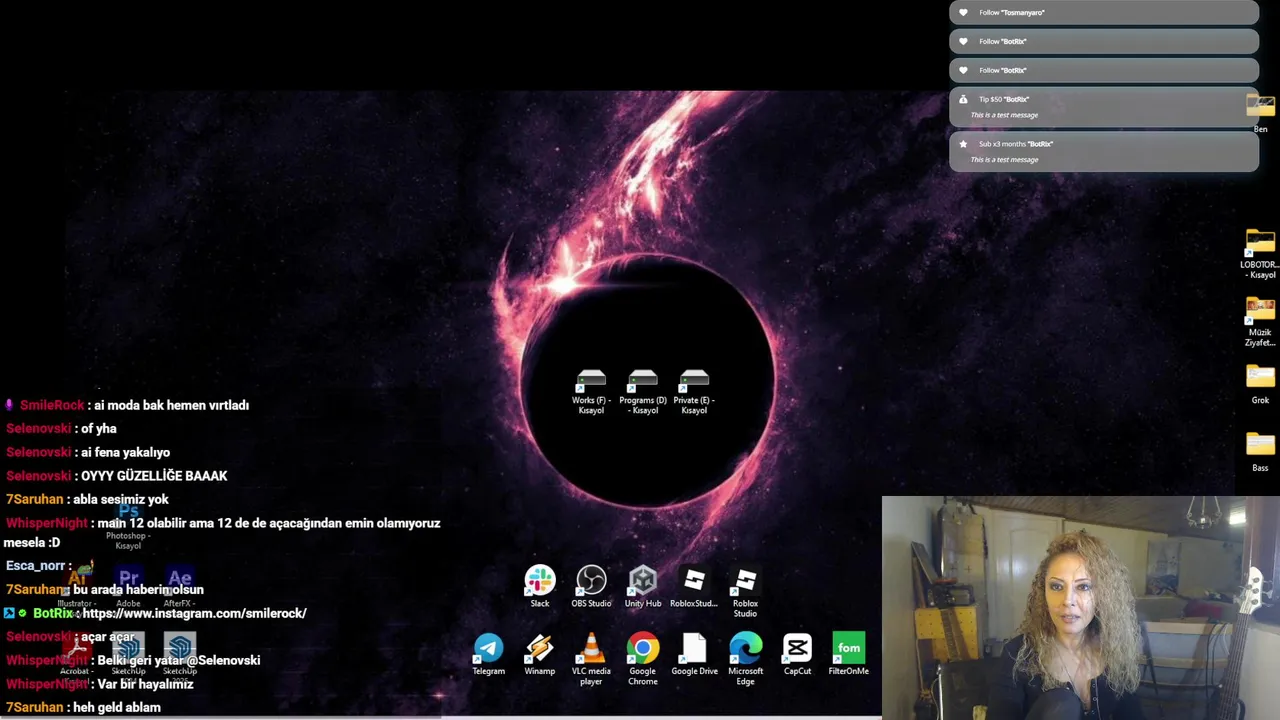The height and width of the screenshot is (720, 1280).
Task: Click the emote in Esca_norr's chat message
Action: [x=83, y=567]
